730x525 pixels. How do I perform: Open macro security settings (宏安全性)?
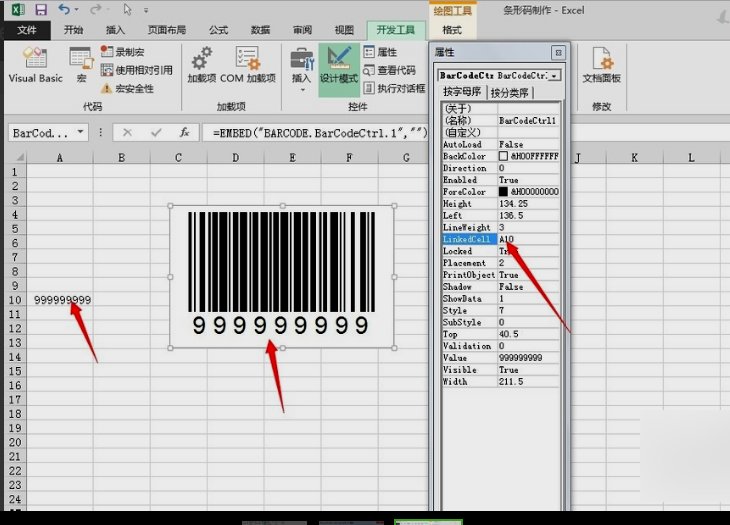(x=128, y=88)
